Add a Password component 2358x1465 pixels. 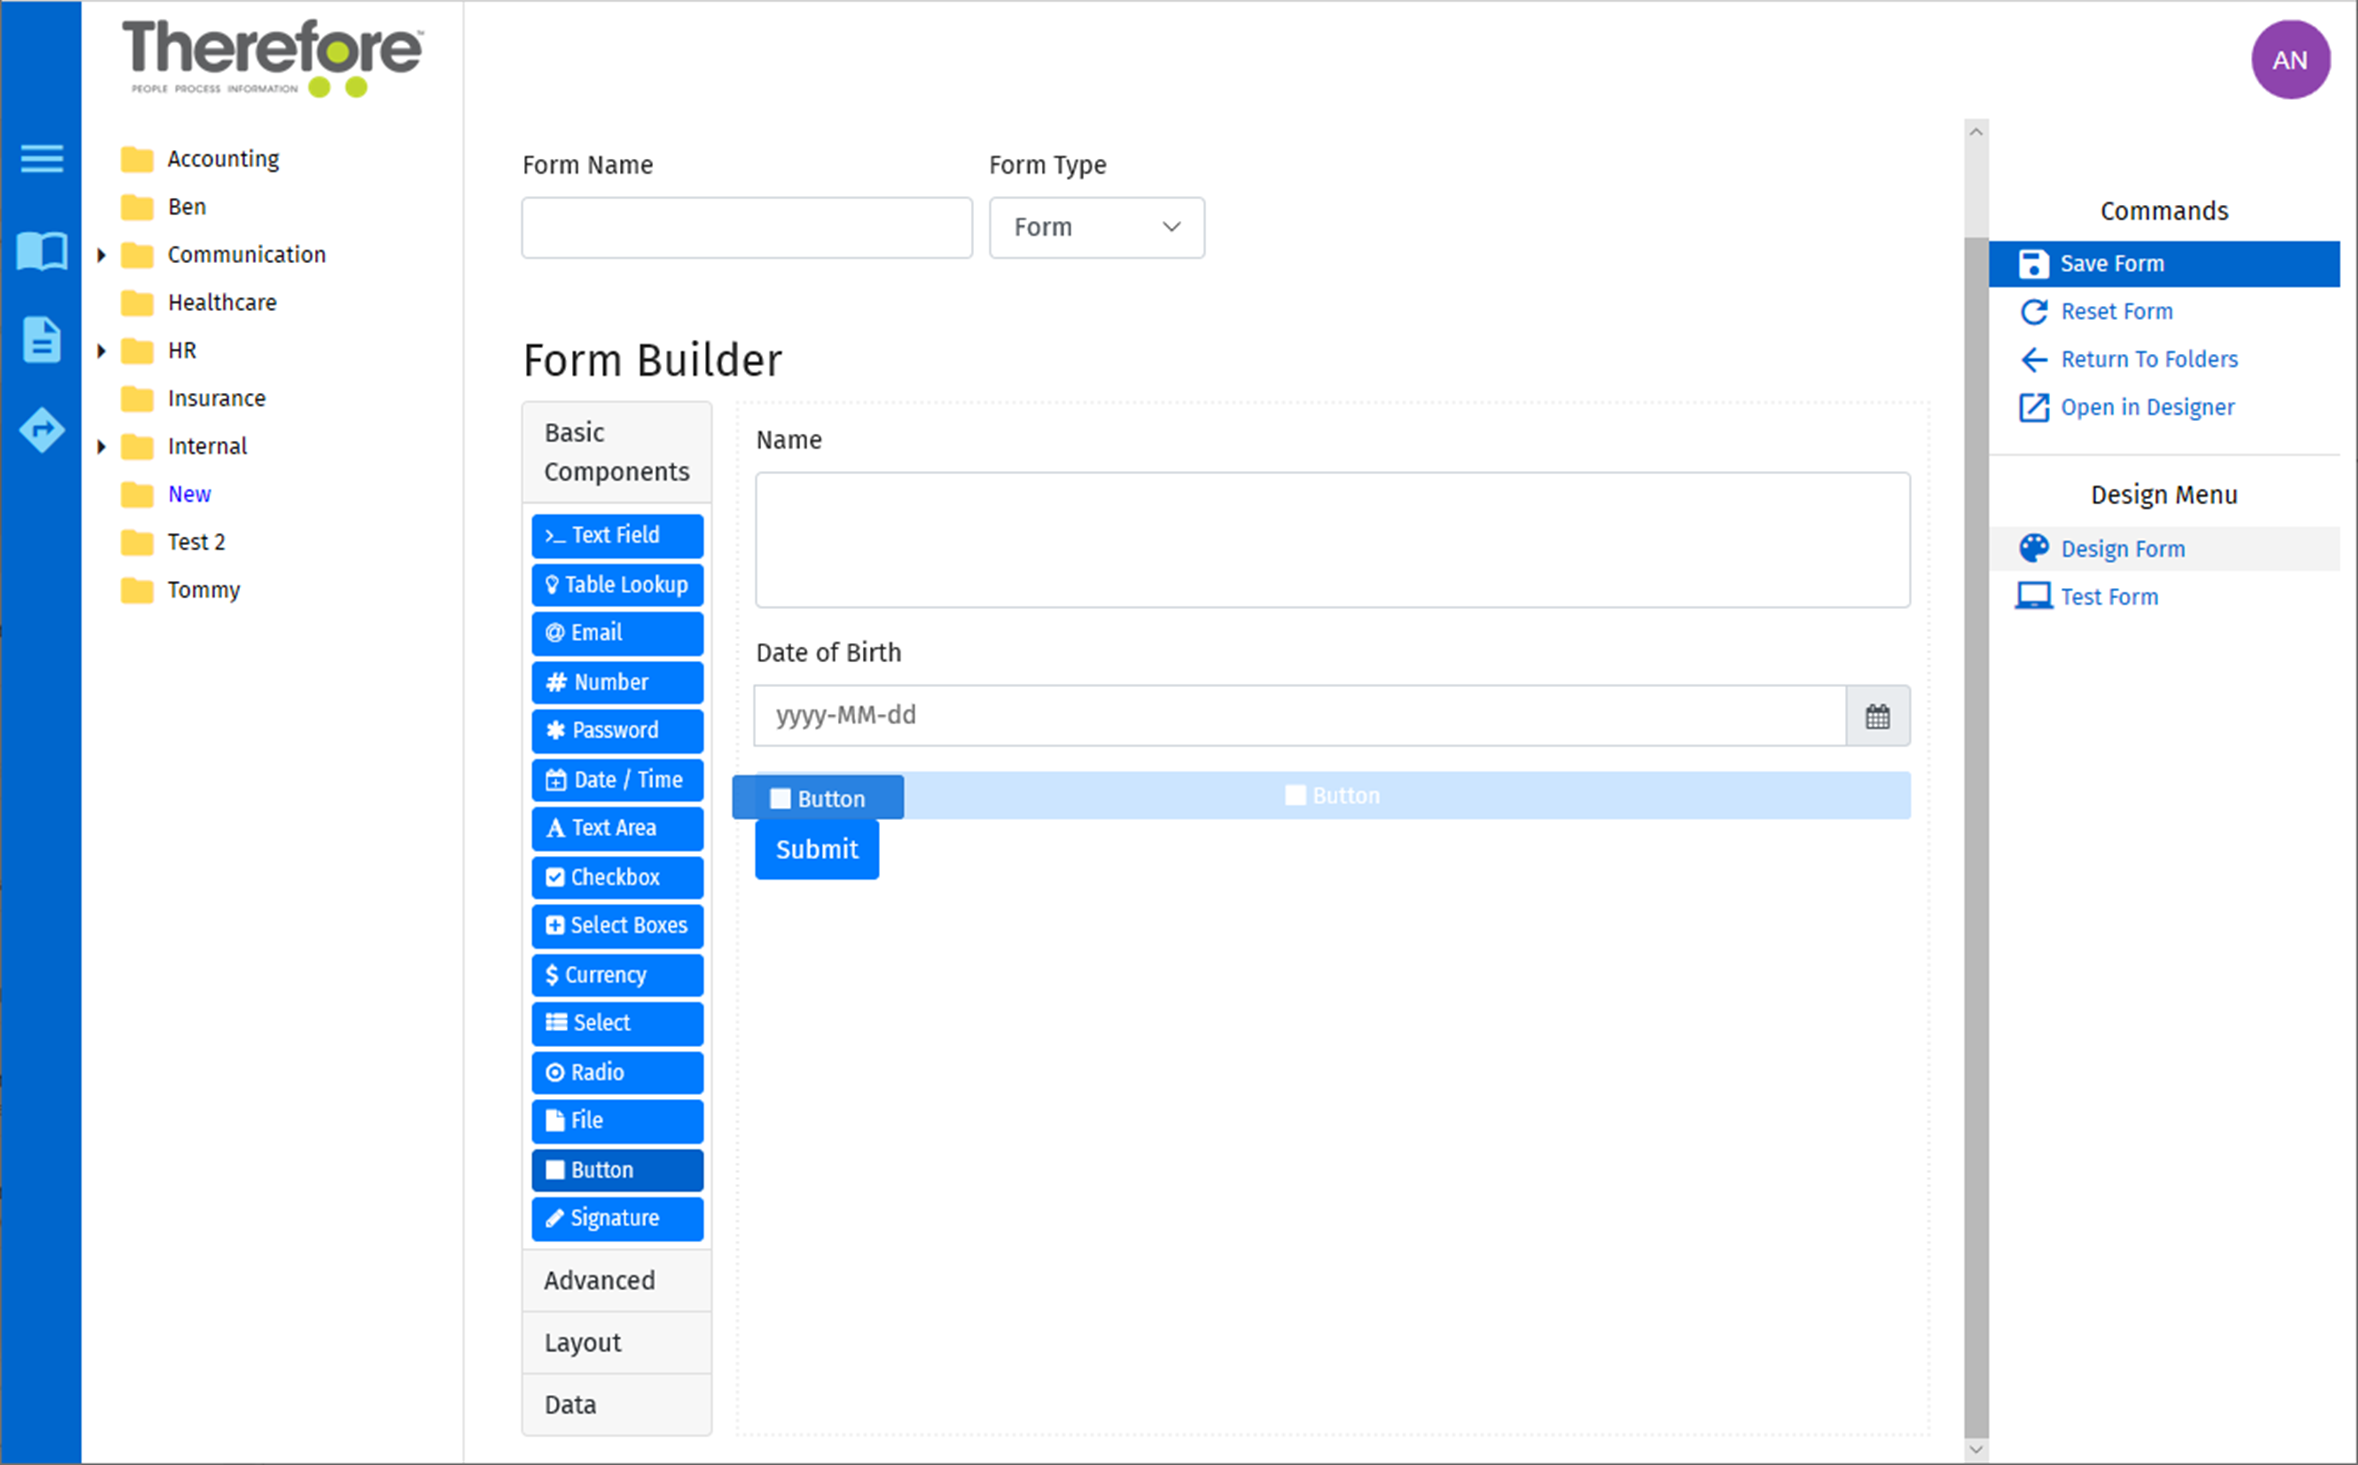point(616,730)
